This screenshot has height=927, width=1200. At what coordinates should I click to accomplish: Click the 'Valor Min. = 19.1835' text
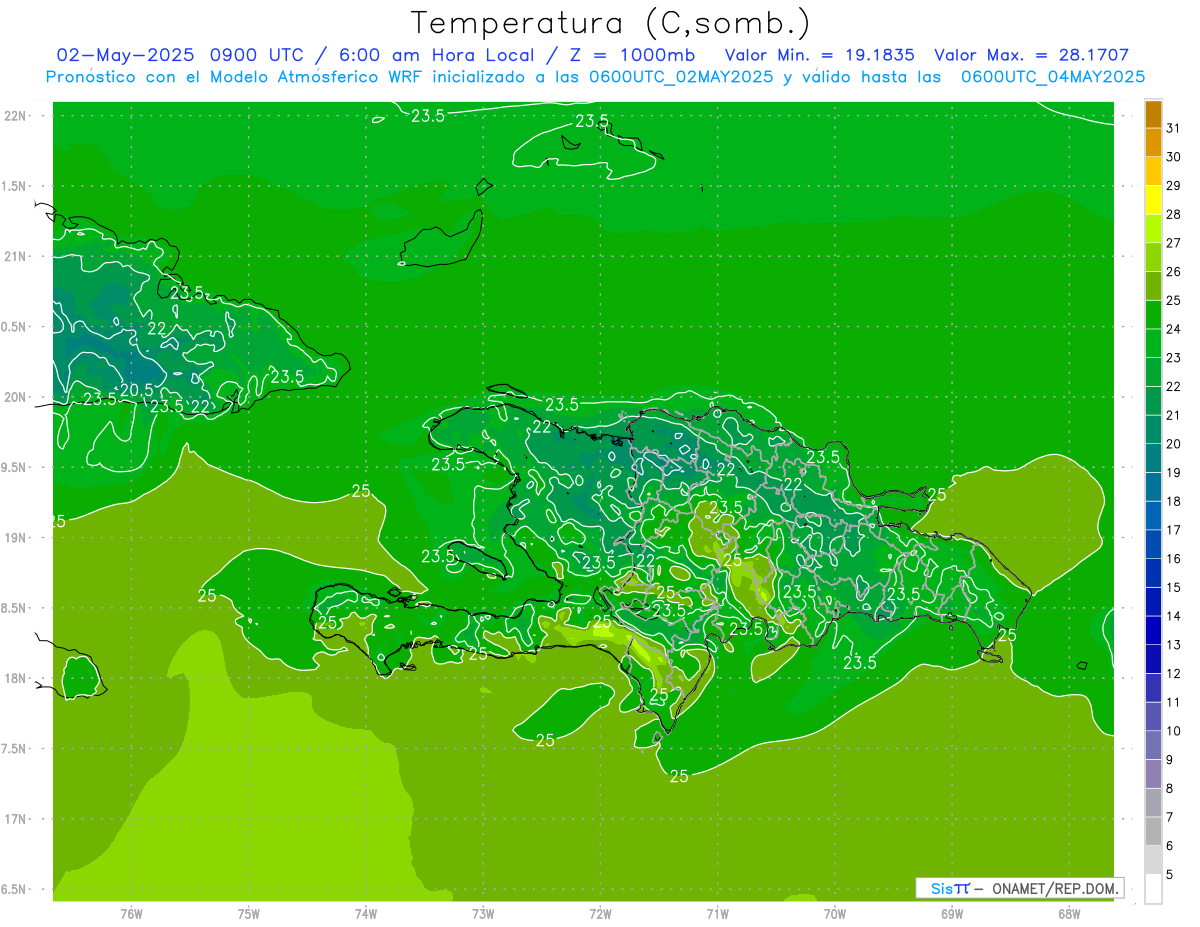pyautogui.click(x=819, y=55)
